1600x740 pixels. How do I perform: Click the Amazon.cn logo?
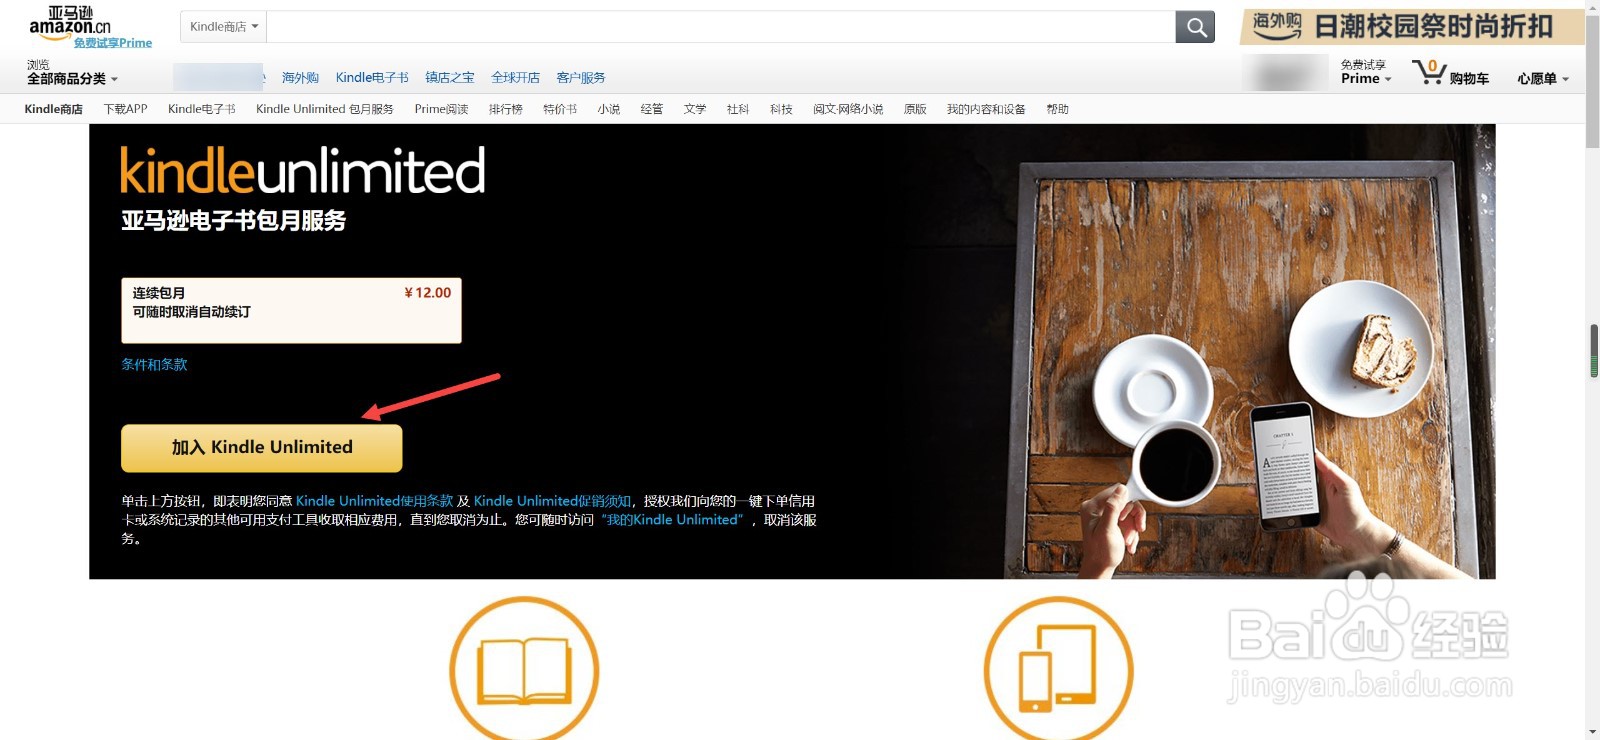coord(70,22)
